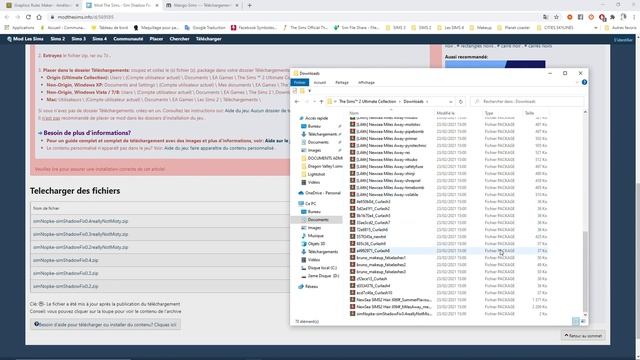
Task: Open Musique under Ce PC
Action: point(316,236)
